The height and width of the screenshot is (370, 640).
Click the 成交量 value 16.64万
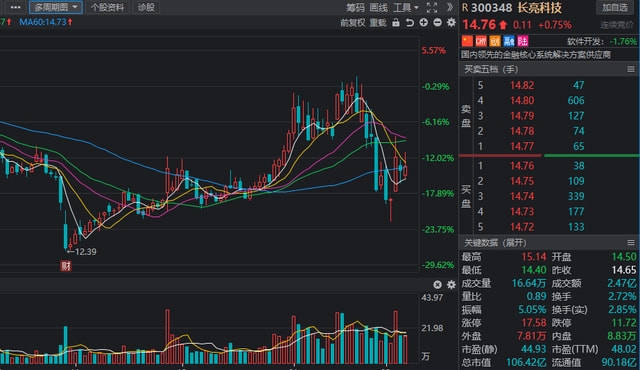point(529,283)
